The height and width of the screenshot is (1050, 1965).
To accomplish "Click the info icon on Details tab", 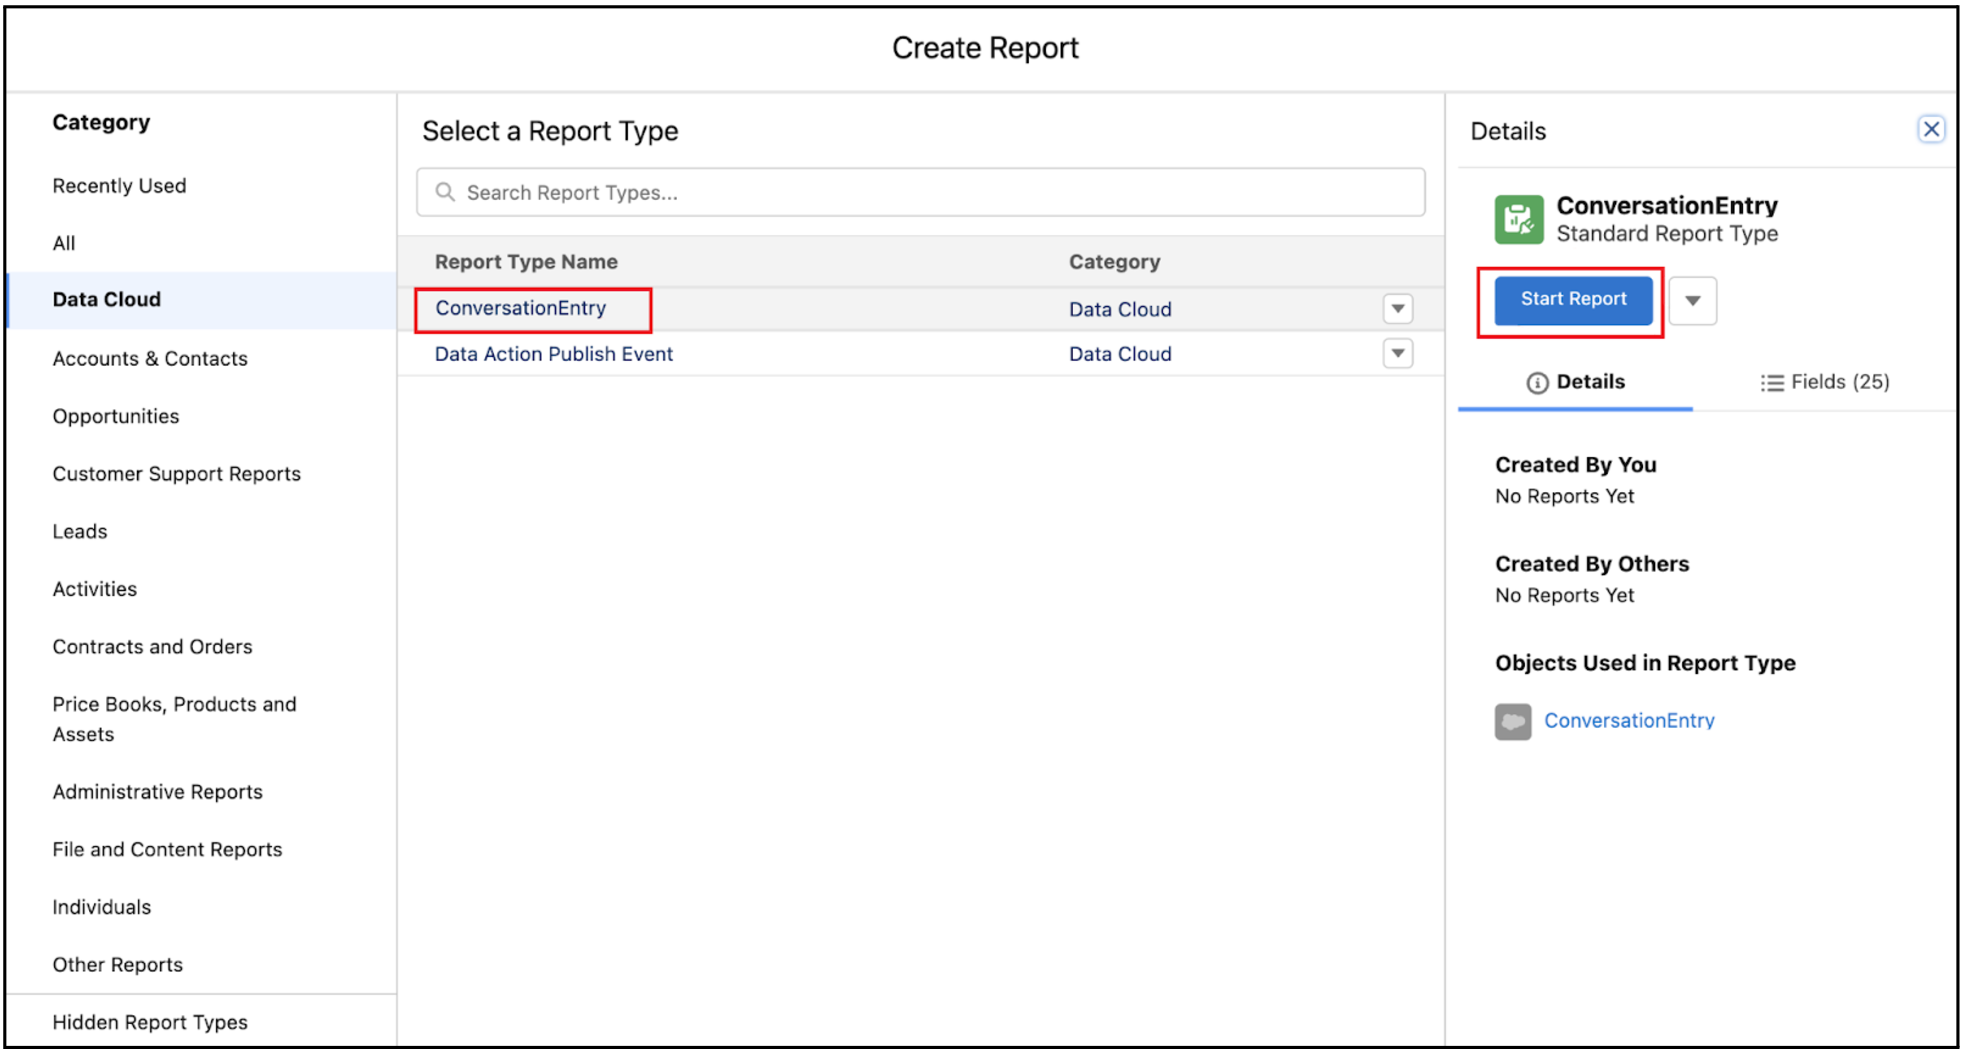I will pyautogui.click(x=1537, y=383).
